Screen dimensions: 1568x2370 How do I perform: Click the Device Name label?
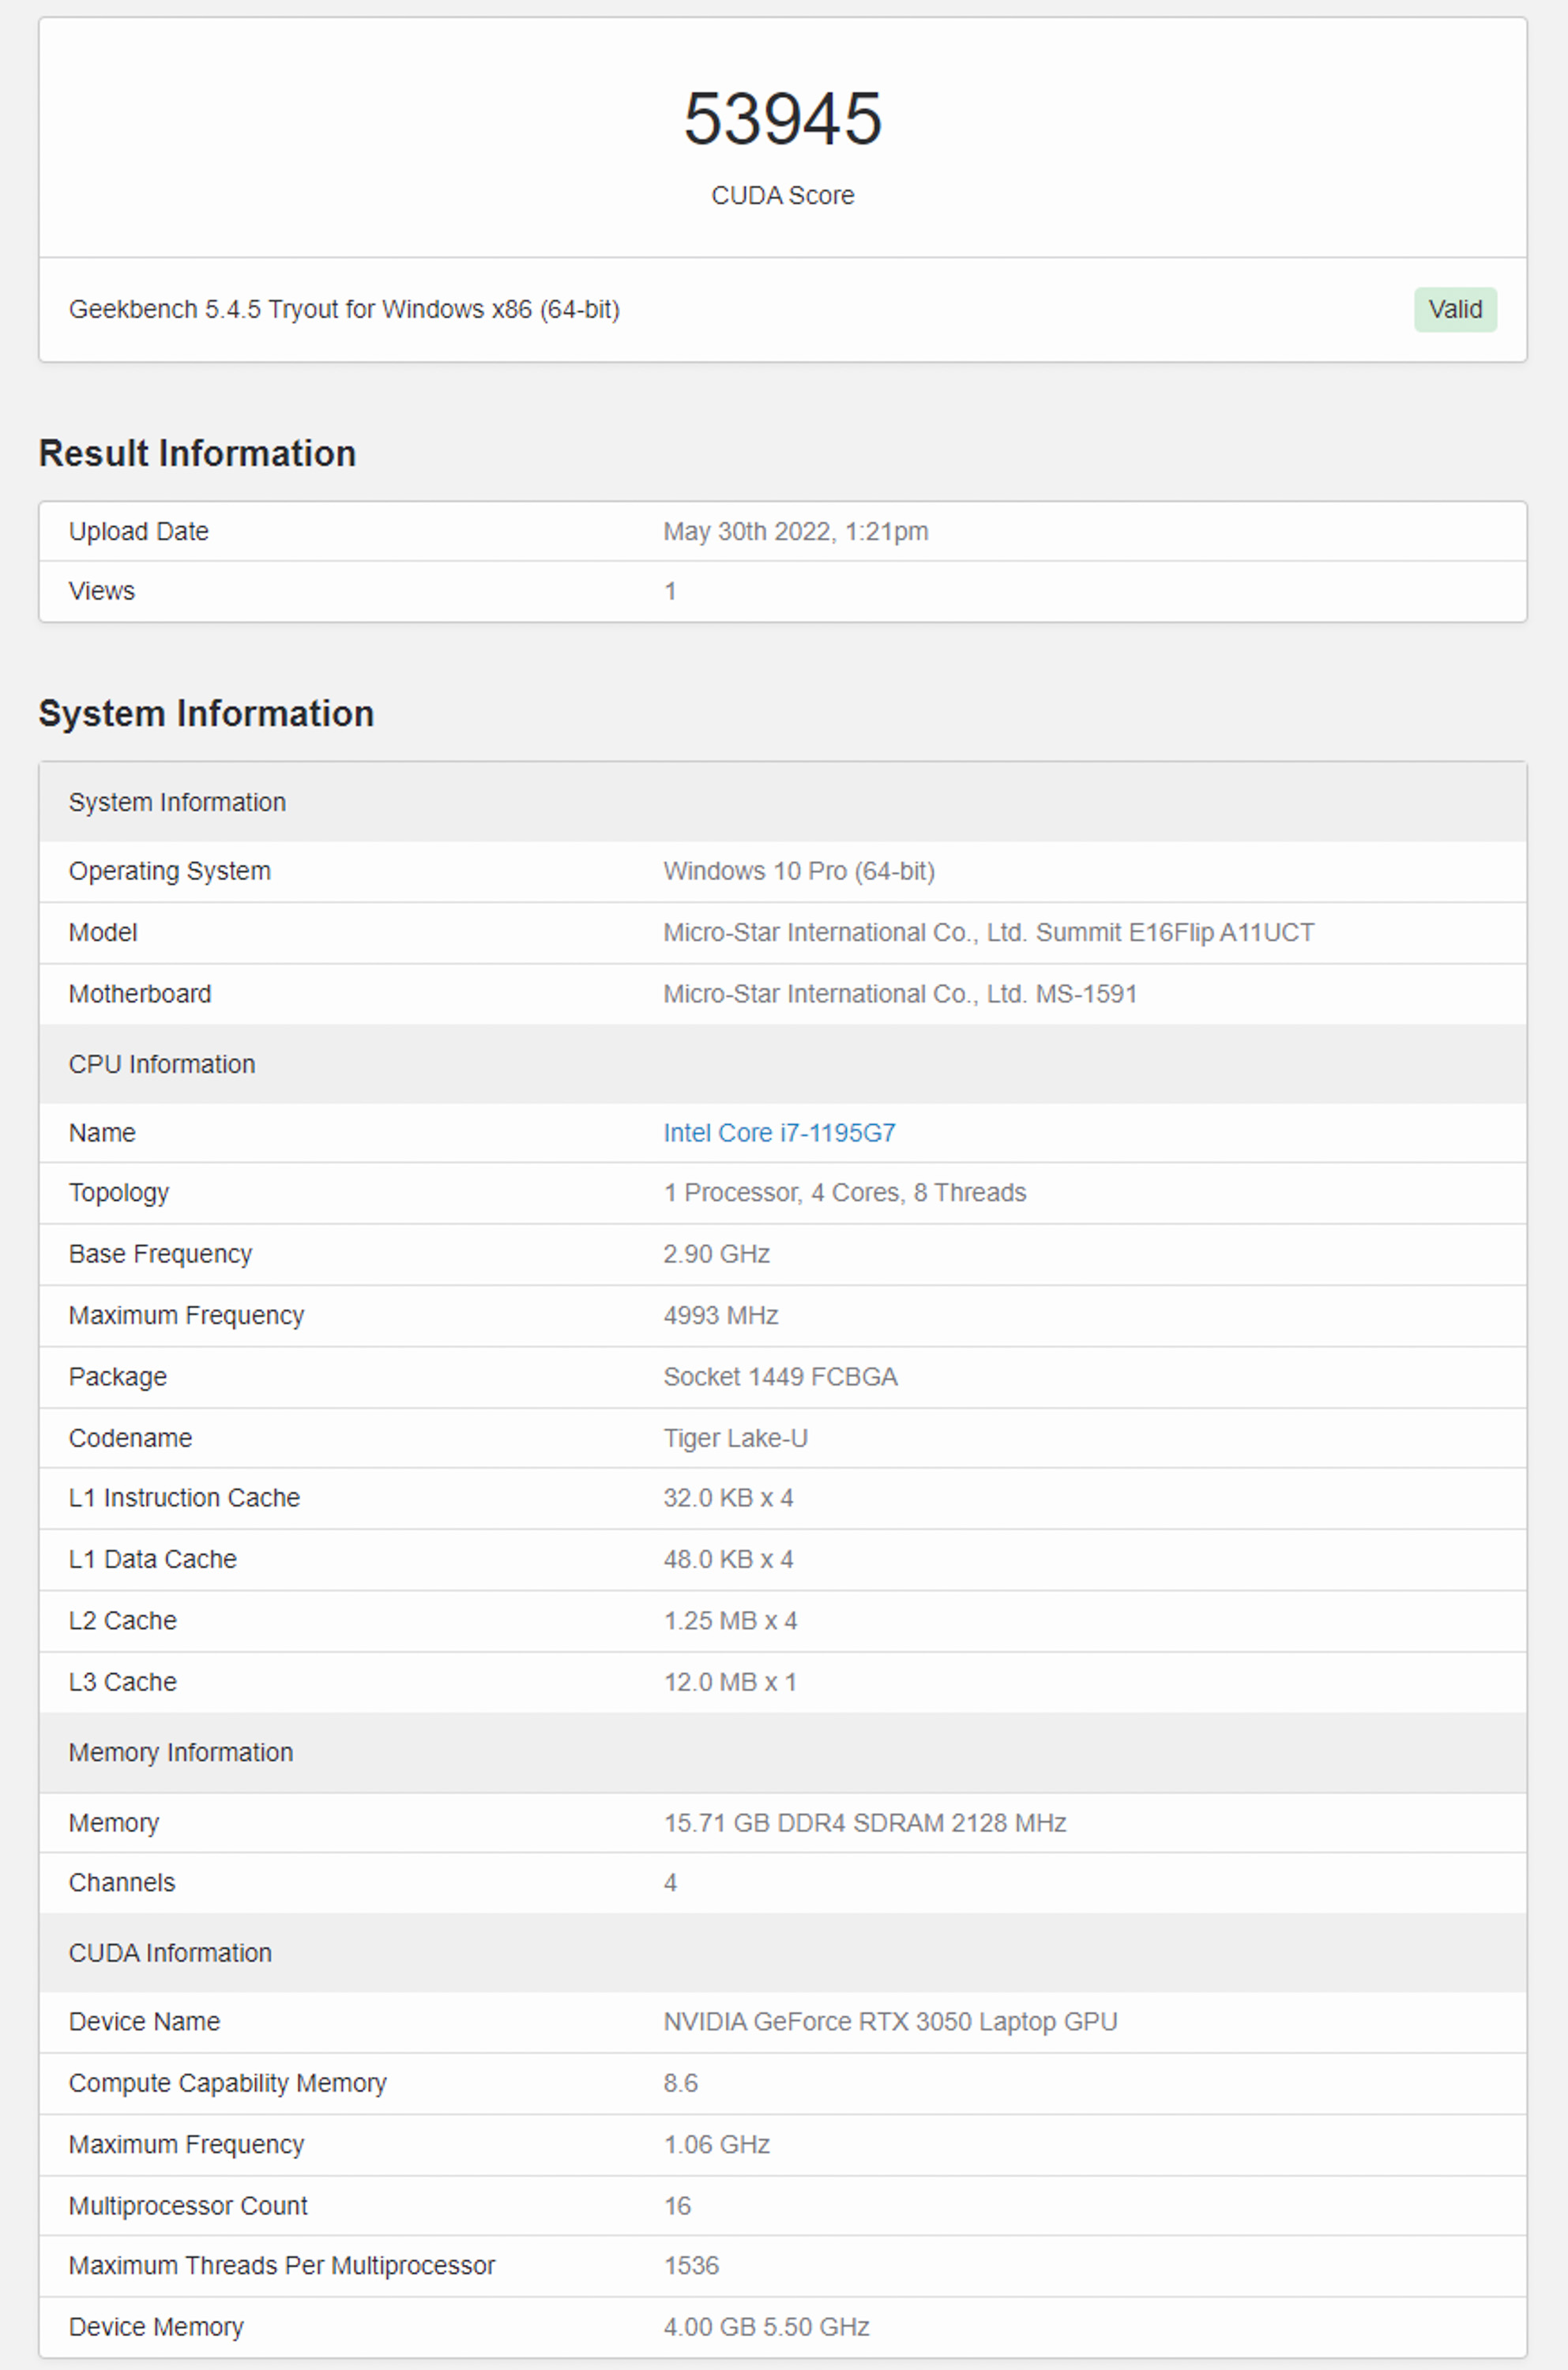coord(144,2021)
